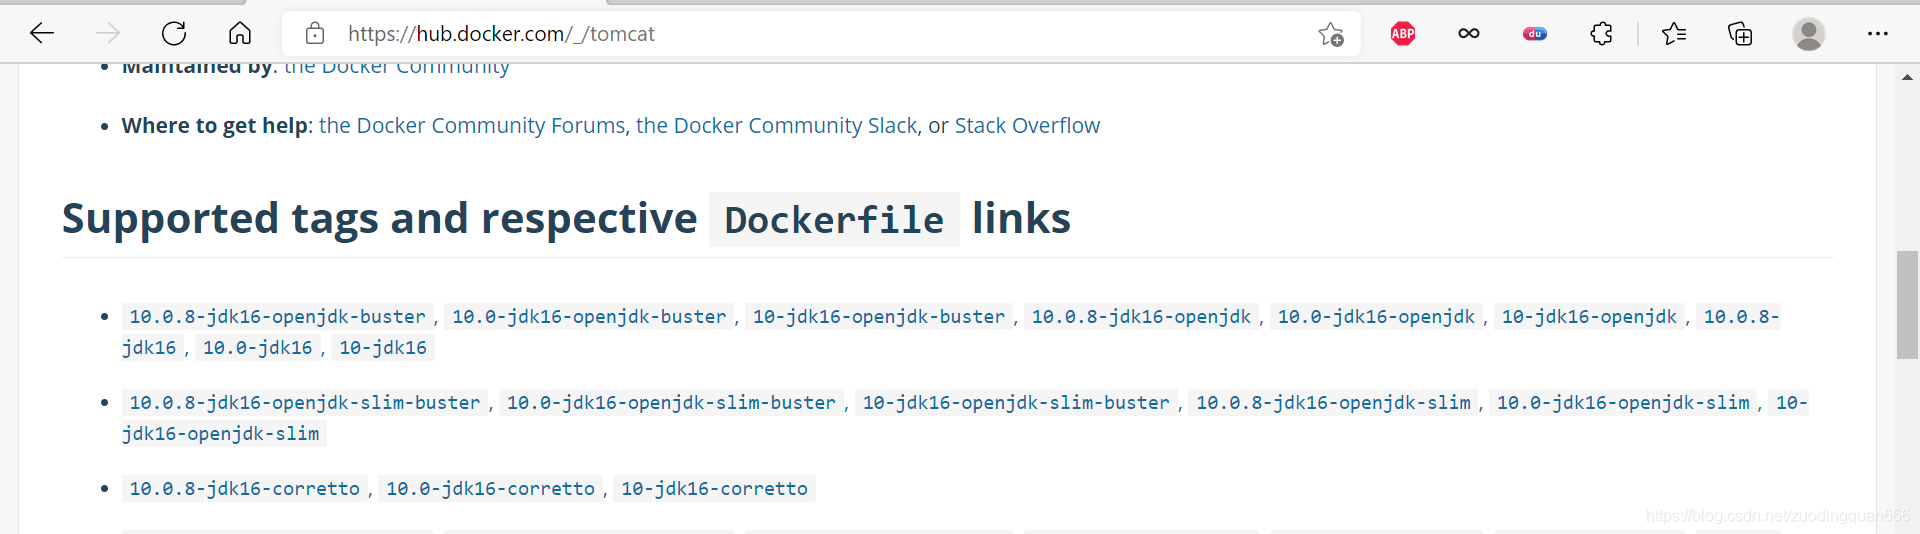
Task: Open the user profile avatar
Action: coord(1808,34)
